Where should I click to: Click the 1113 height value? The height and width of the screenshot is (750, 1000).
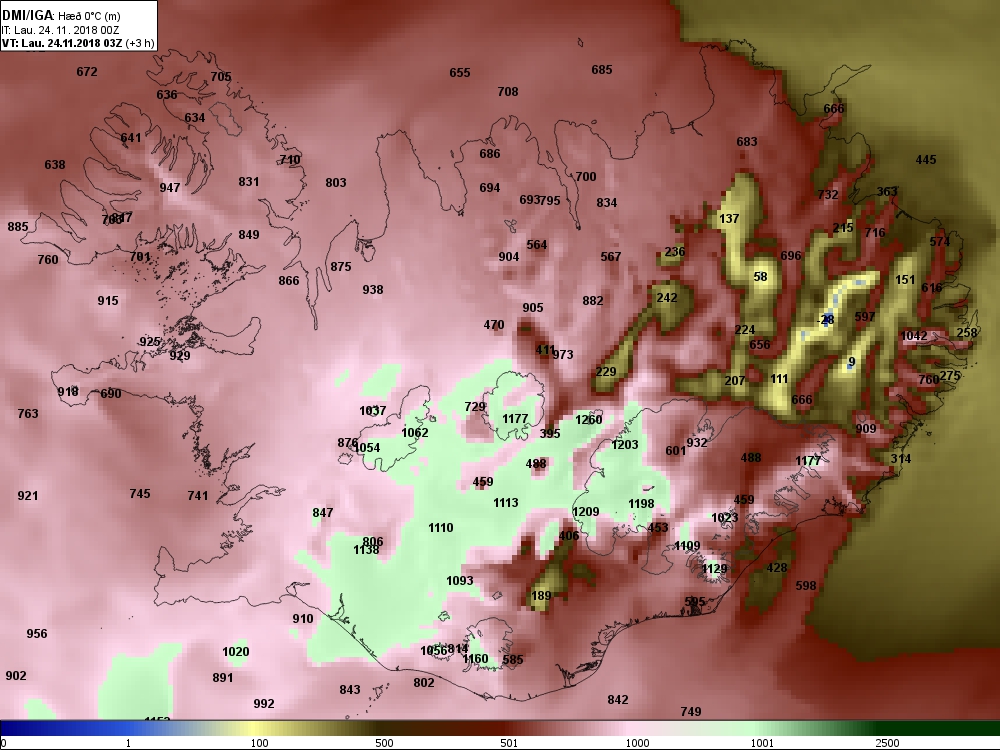tap(506, 503)
